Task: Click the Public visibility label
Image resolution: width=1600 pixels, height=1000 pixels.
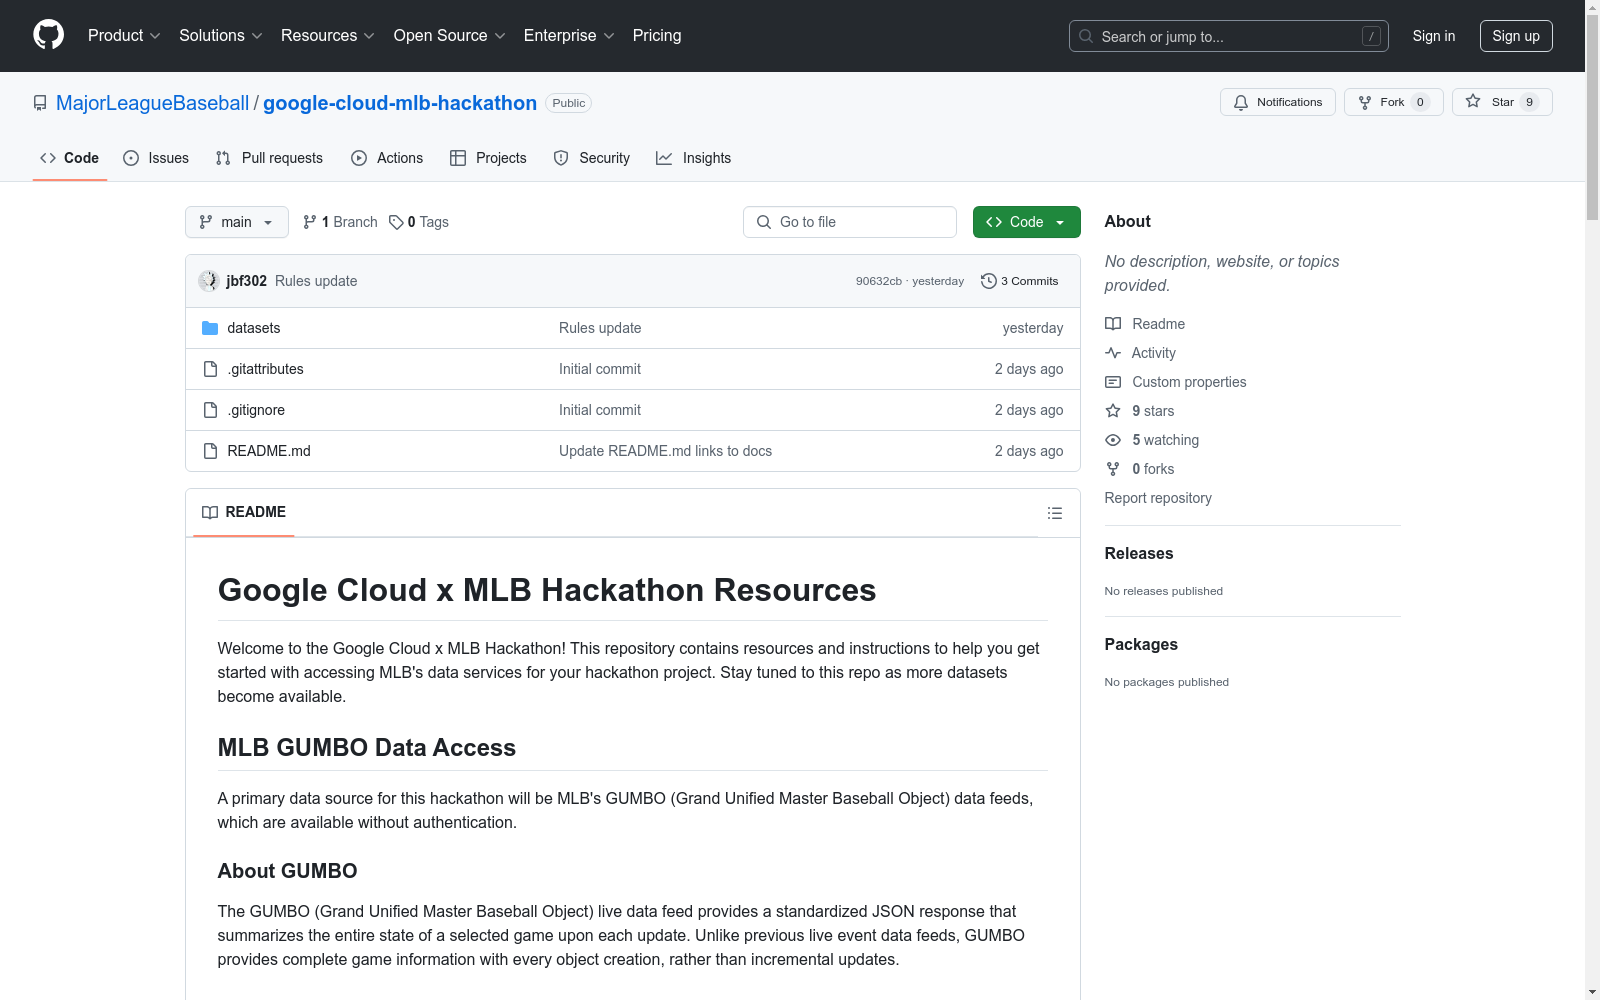Action: click(569, 103)
